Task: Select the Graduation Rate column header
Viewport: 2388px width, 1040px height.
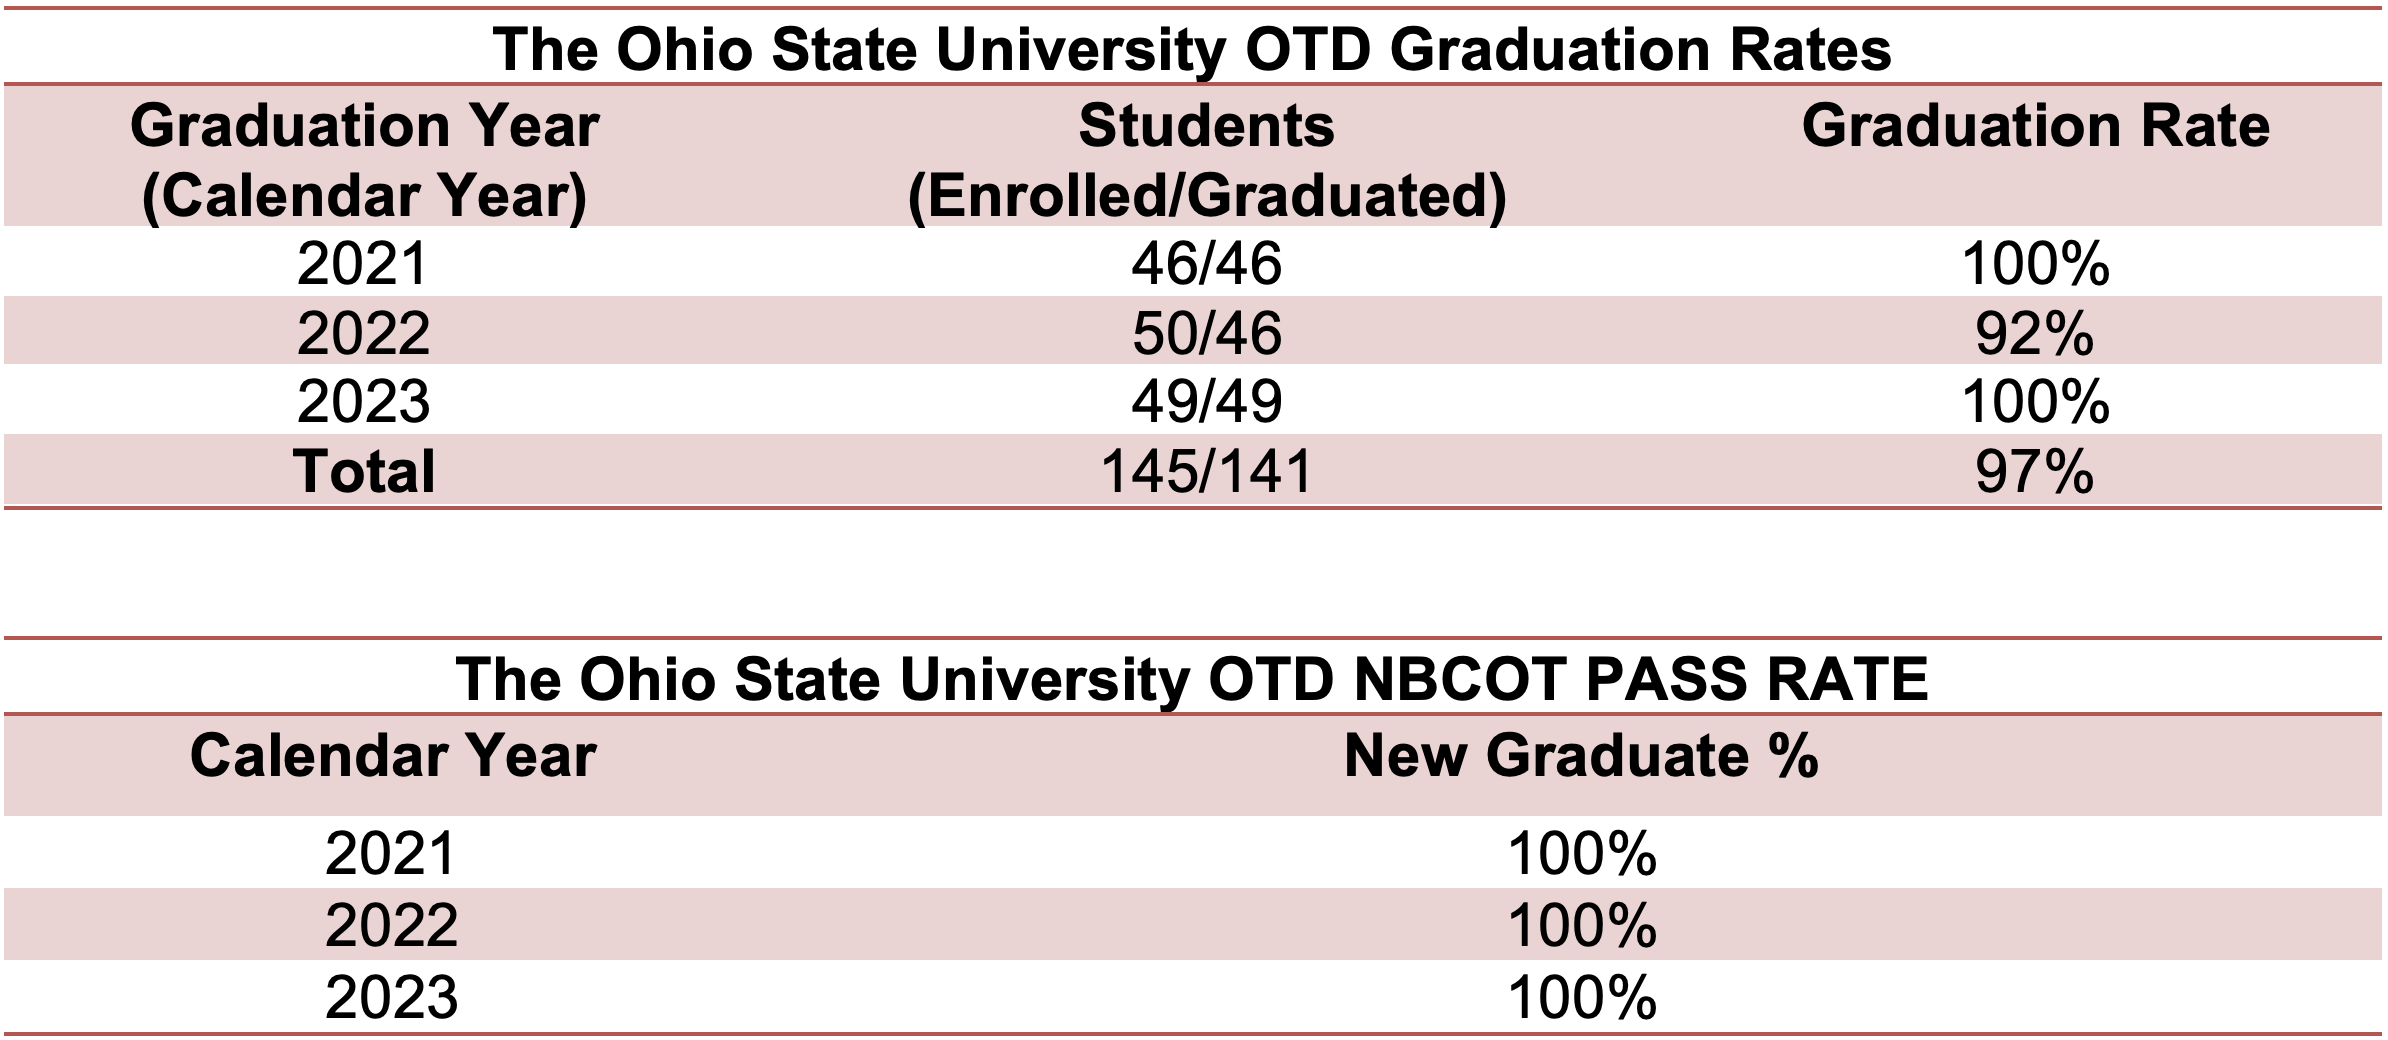Action: pyautogui.click(x=2035, y=126)
